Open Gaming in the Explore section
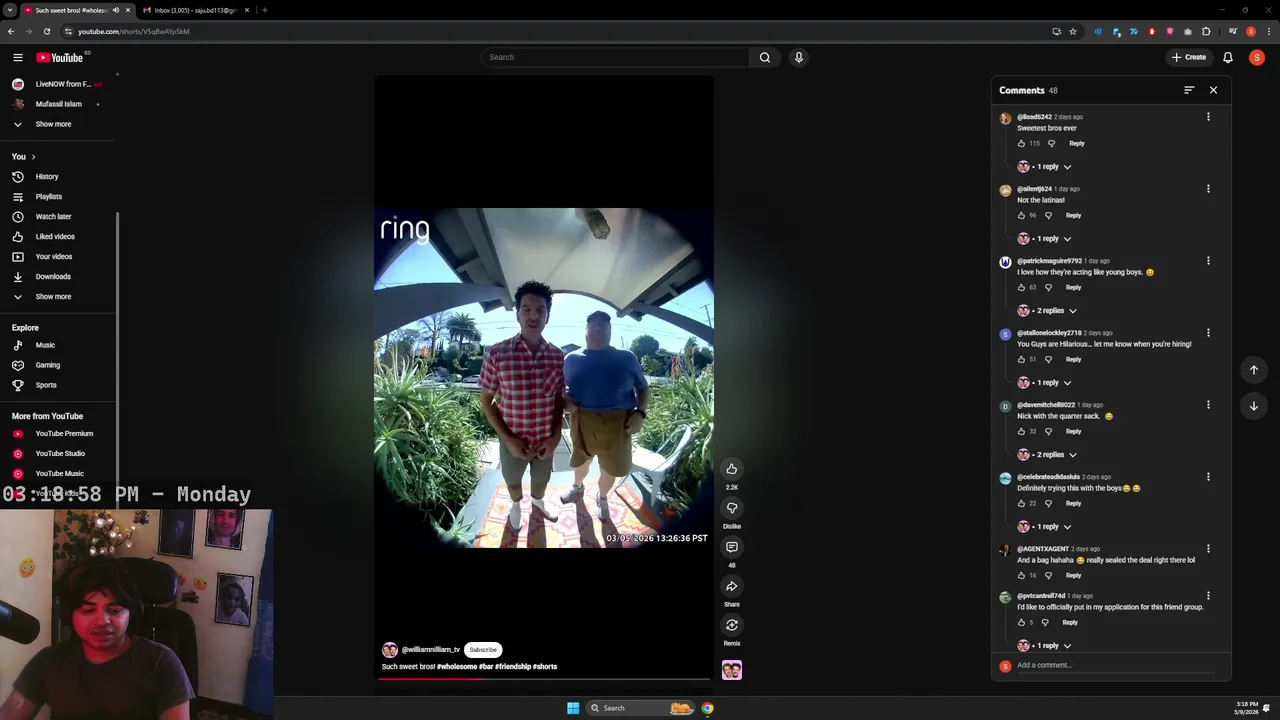This screenshot has height=720, width=1280. coord(47,365)
